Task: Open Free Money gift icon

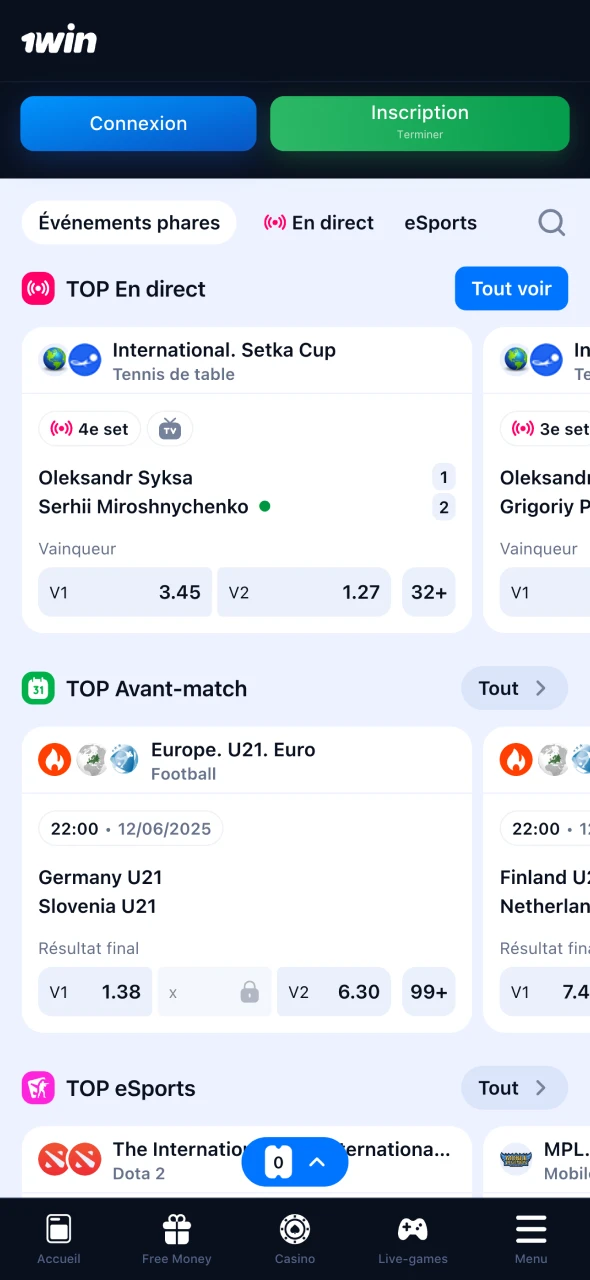Action: (x=177, y=1238)
